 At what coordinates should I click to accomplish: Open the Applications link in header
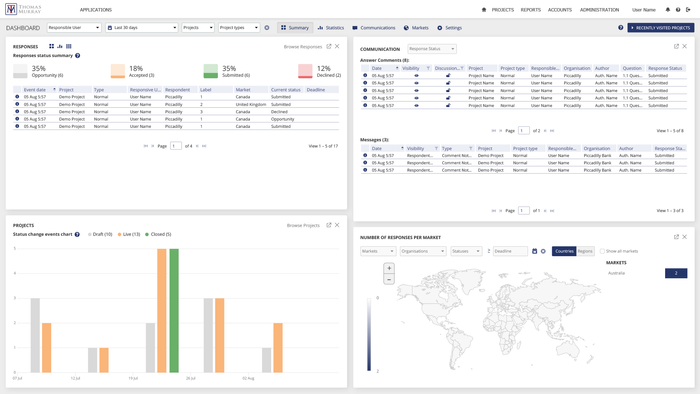96,10
